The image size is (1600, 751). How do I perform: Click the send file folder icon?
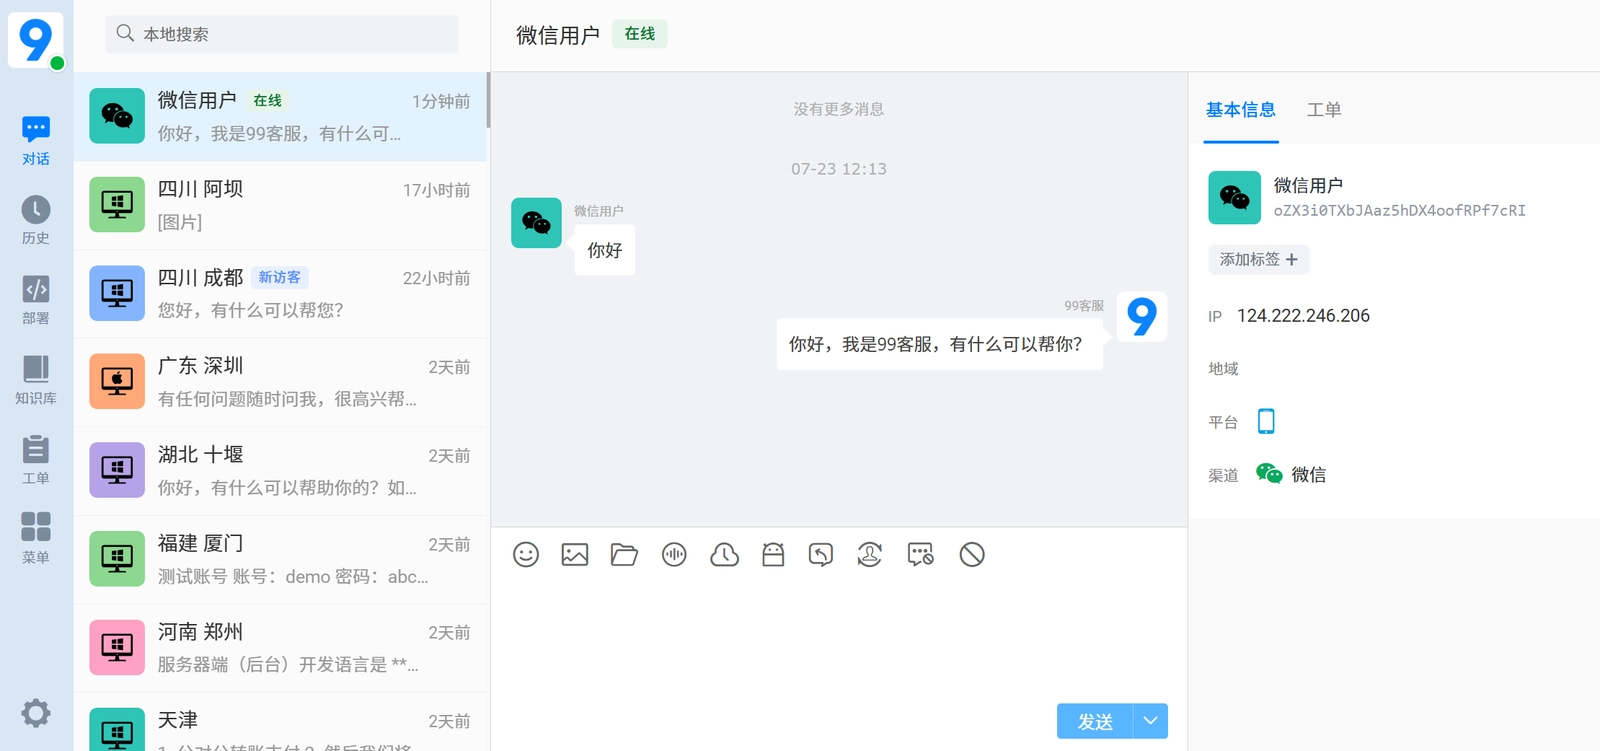624,554
